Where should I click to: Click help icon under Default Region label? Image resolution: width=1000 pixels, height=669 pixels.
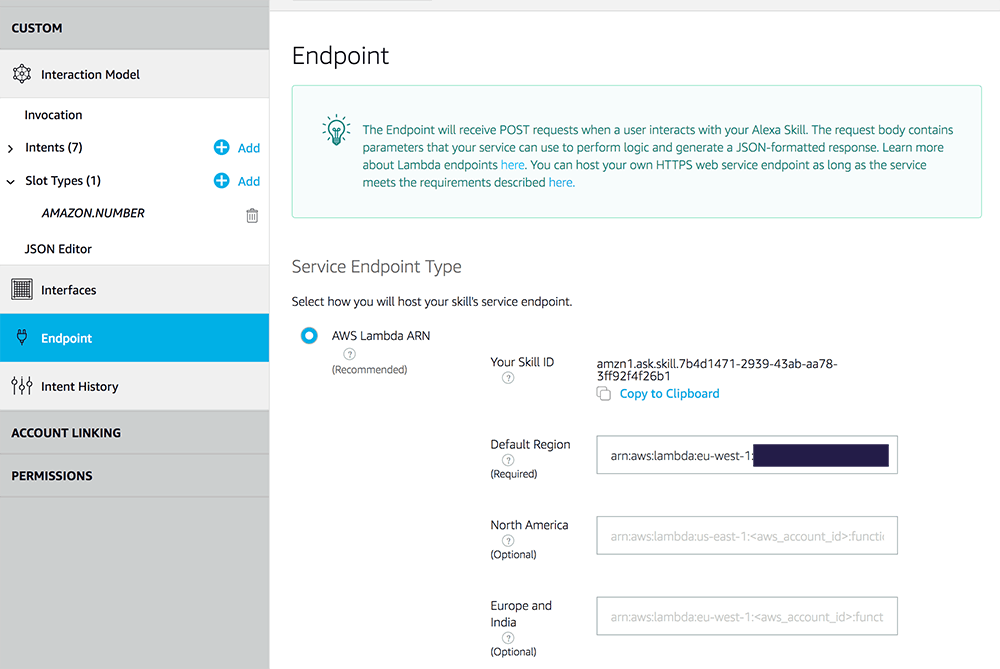pyautogui.click(x=508, y=460)
